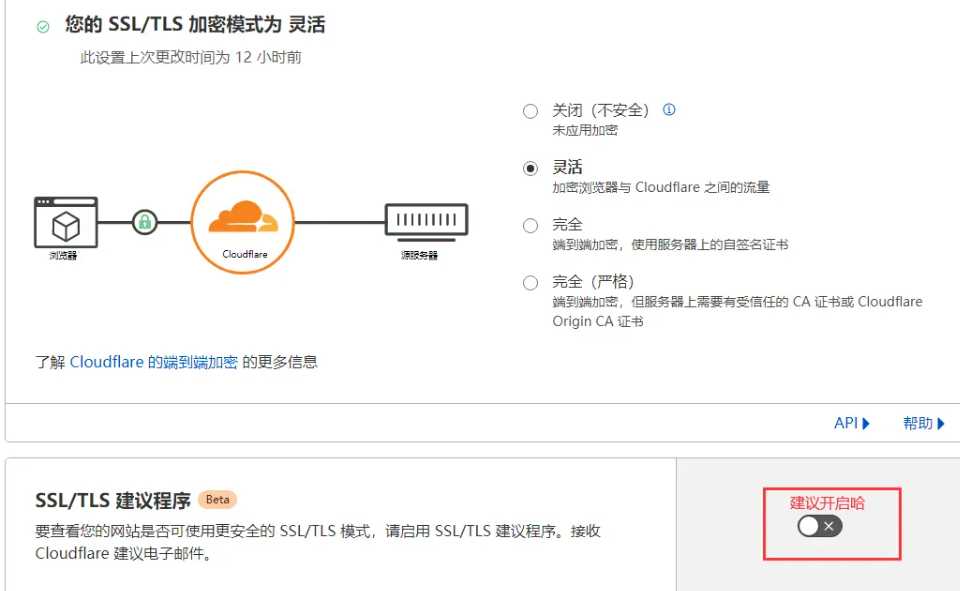Viewport: 960px width, 591px height.
Task: Choose the 完全（严格）radio option
Action: pyautogui.click(x=530, y=283)
